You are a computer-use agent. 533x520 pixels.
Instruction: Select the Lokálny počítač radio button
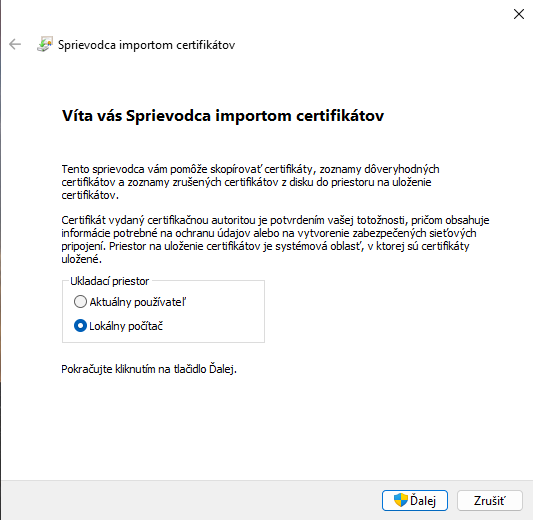coord(80,326)
